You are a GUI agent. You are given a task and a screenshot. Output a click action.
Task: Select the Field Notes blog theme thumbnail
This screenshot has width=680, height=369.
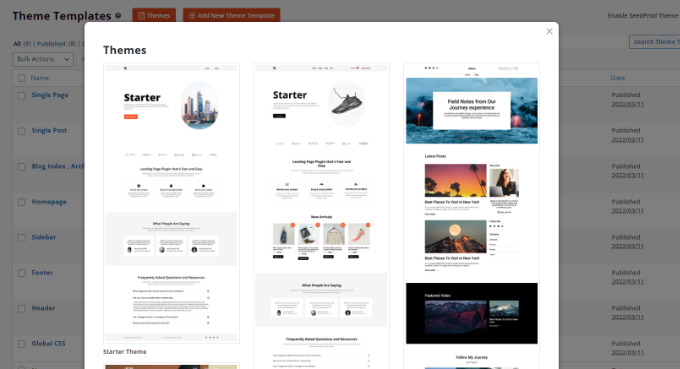[x=471, y=216]
